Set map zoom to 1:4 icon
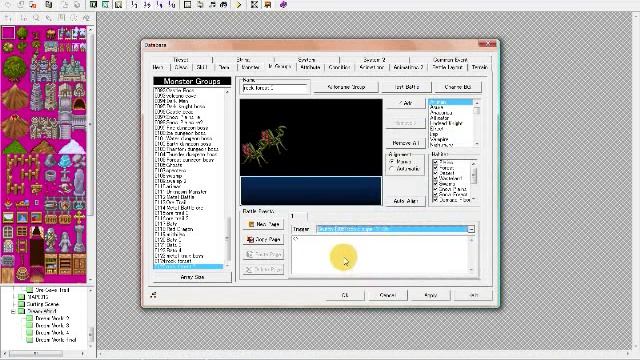The height and width of the screenshot is (360, 640). coord(160,5)
